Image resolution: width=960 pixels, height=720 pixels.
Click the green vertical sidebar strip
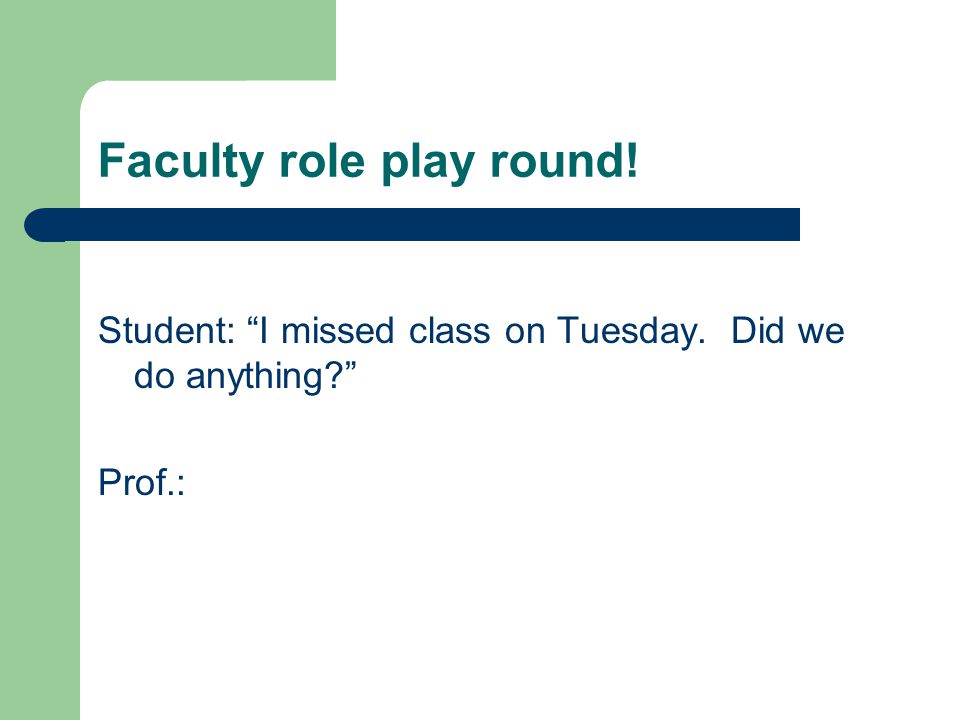(40, 478)
